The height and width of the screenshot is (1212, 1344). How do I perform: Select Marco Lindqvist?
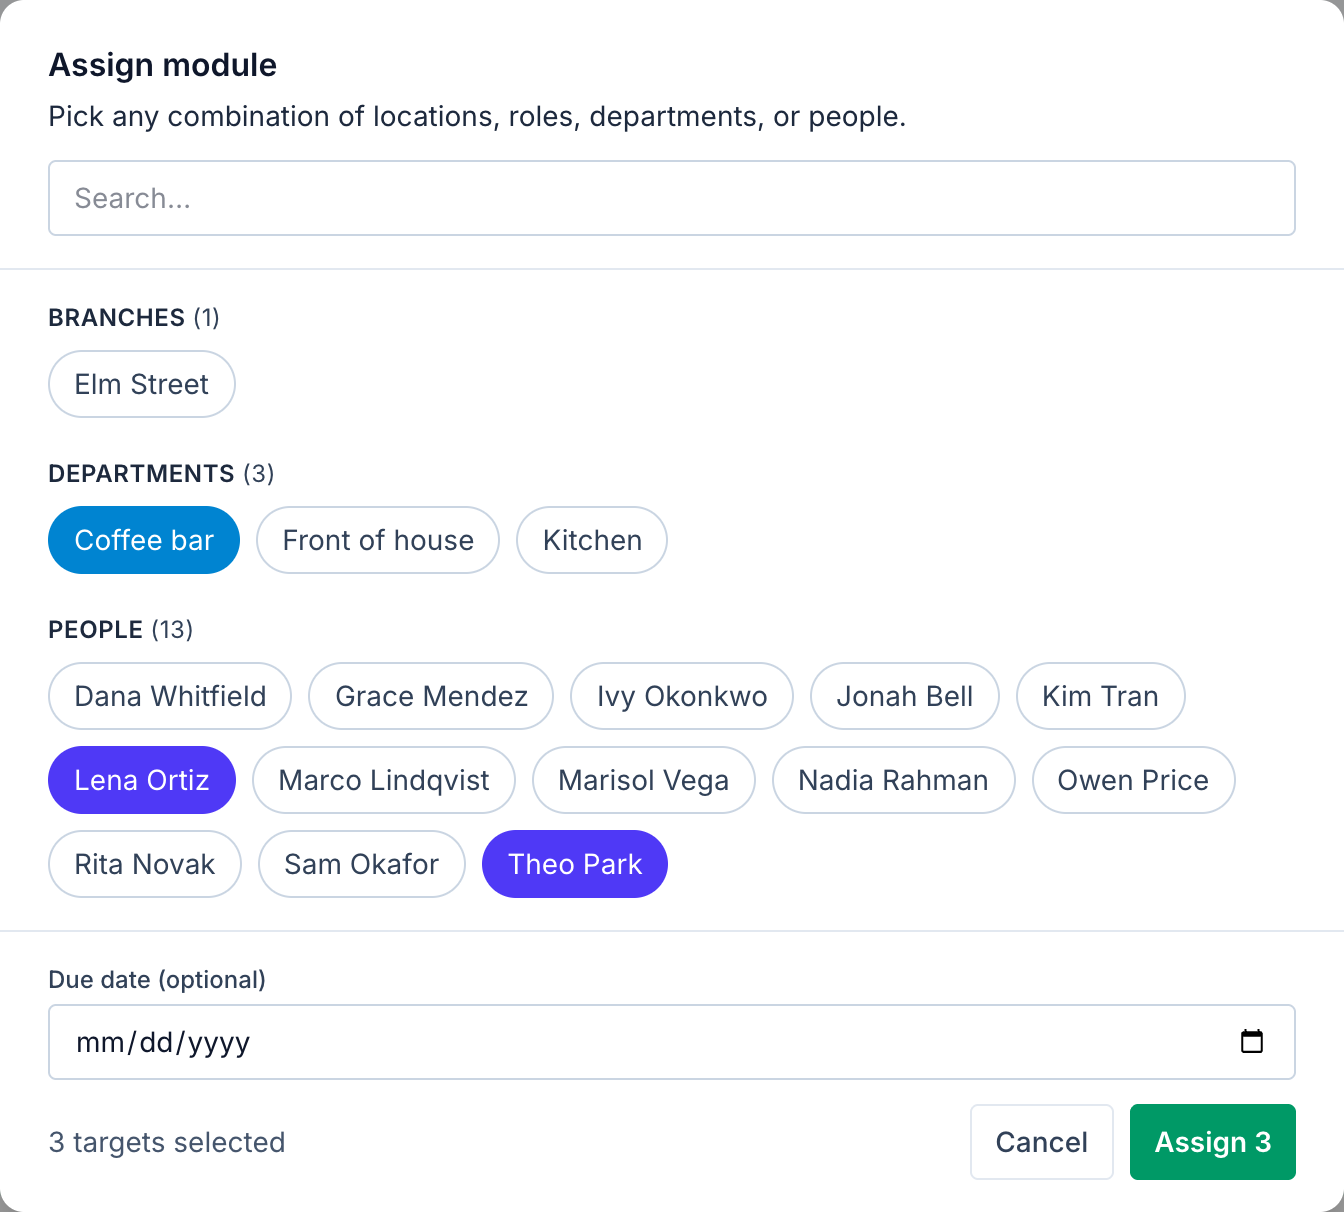pyautogui.click(x=384, y=780)
